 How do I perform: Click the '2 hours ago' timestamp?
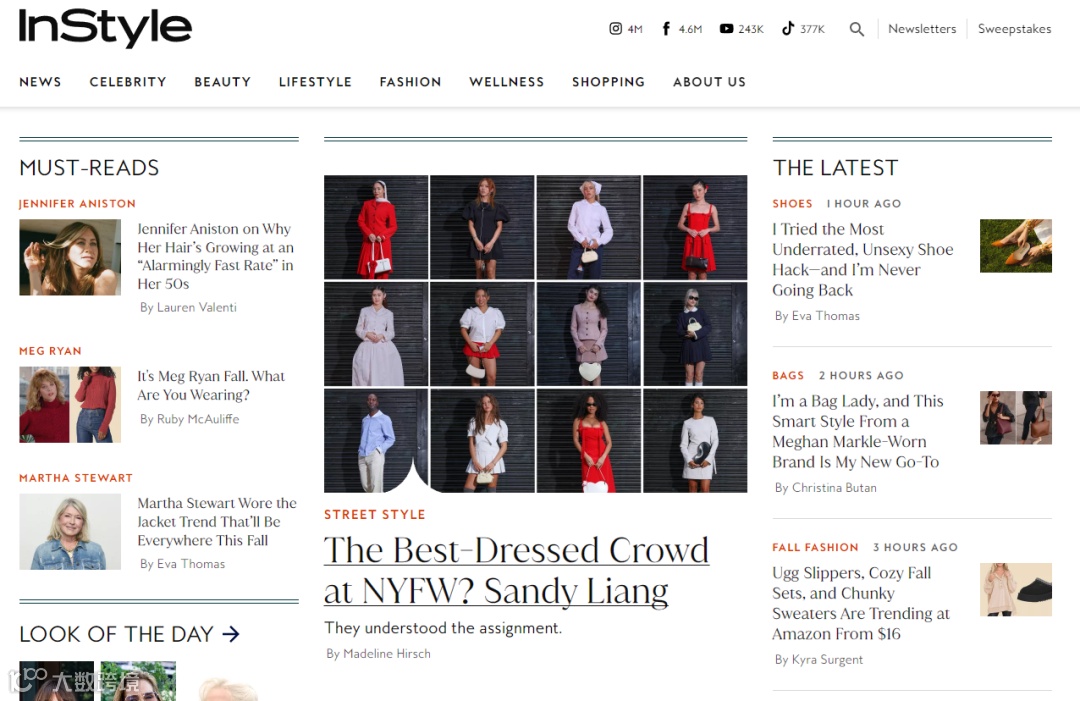tap(861, 375)
